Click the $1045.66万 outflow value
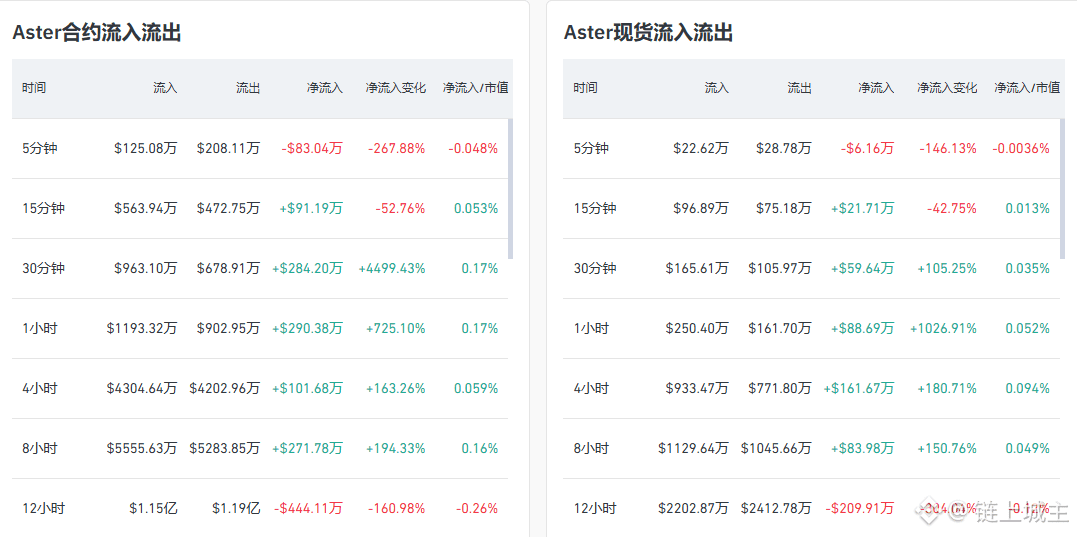Screen dimensions: 1077x537 (x=776, y=448)
